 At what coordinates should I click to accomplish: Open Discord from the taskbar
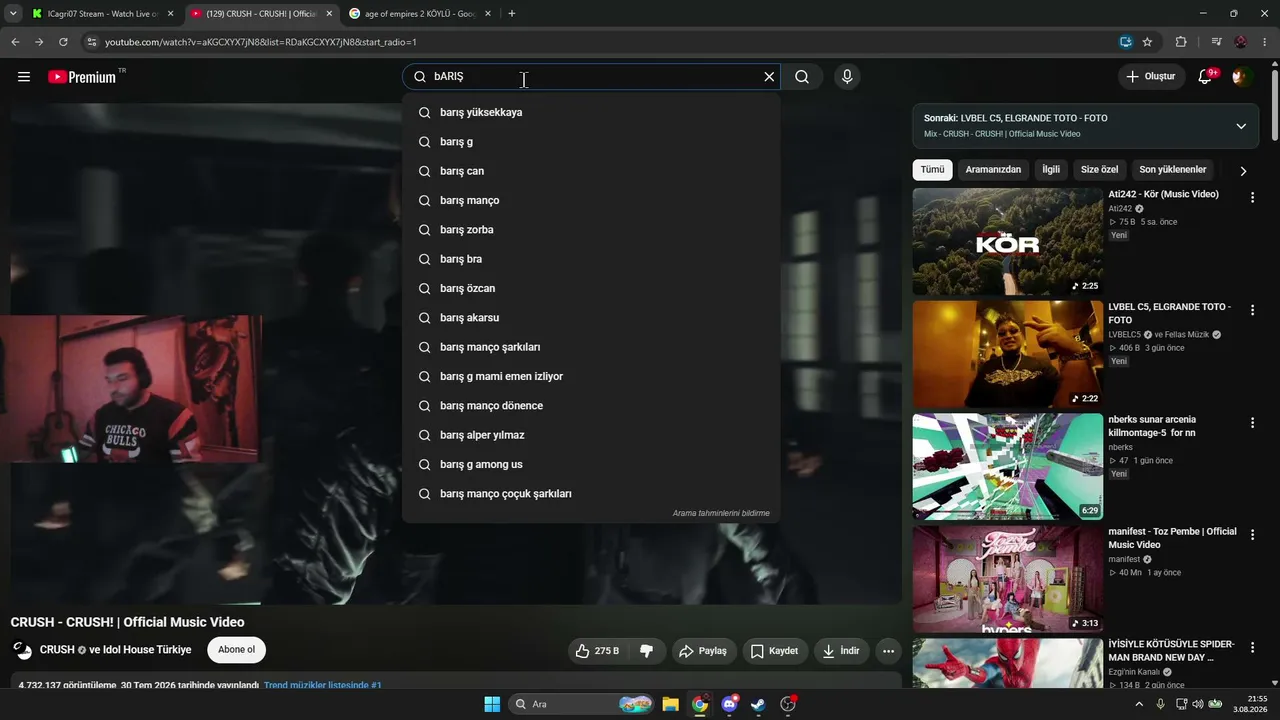[729, 704]
